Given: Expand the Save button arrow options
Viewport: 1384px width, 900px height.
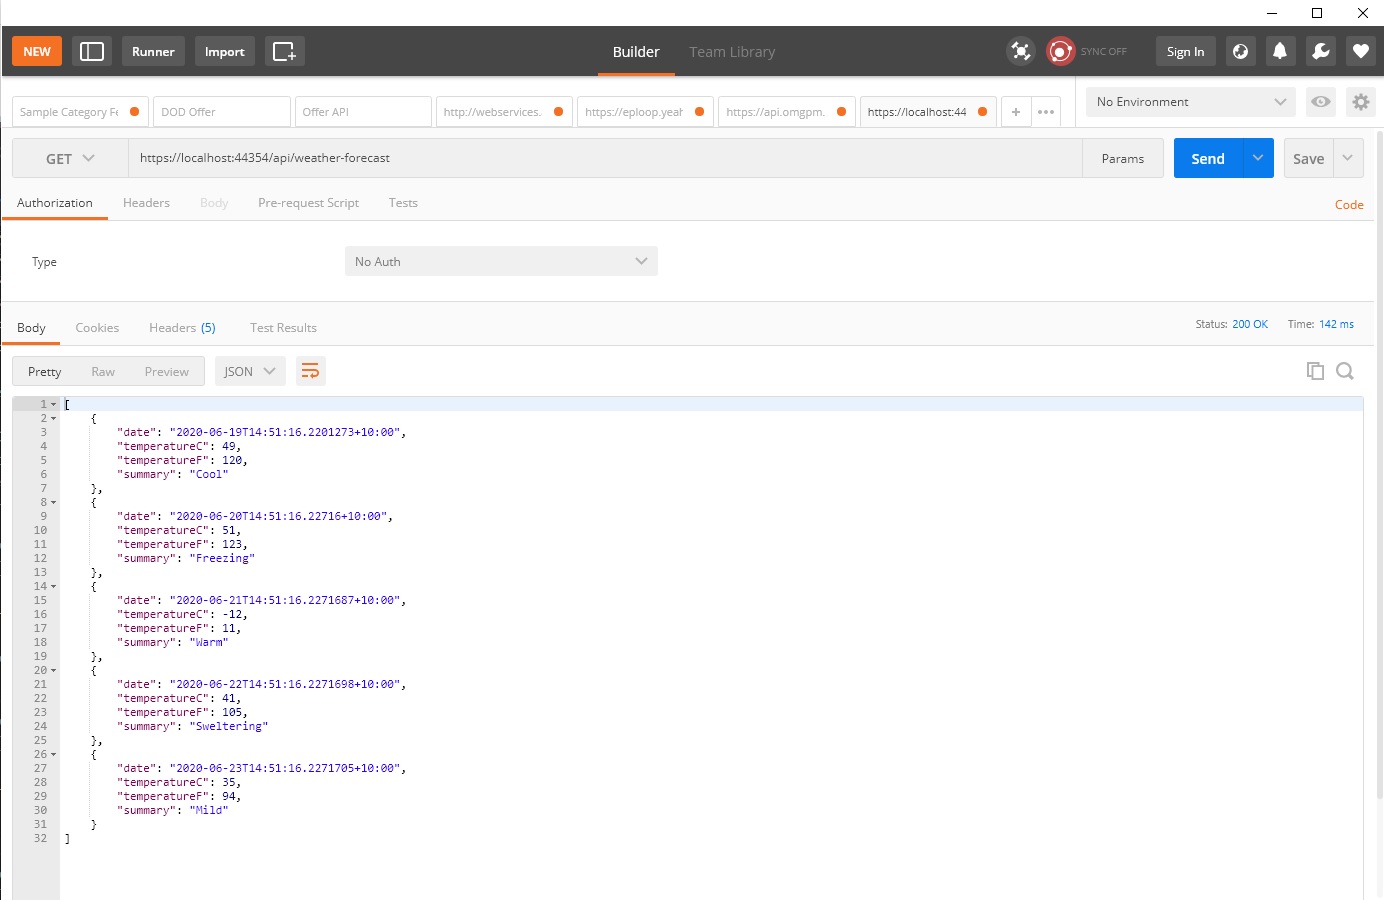Looking at the screenshot, I should tap(1348, 158).
